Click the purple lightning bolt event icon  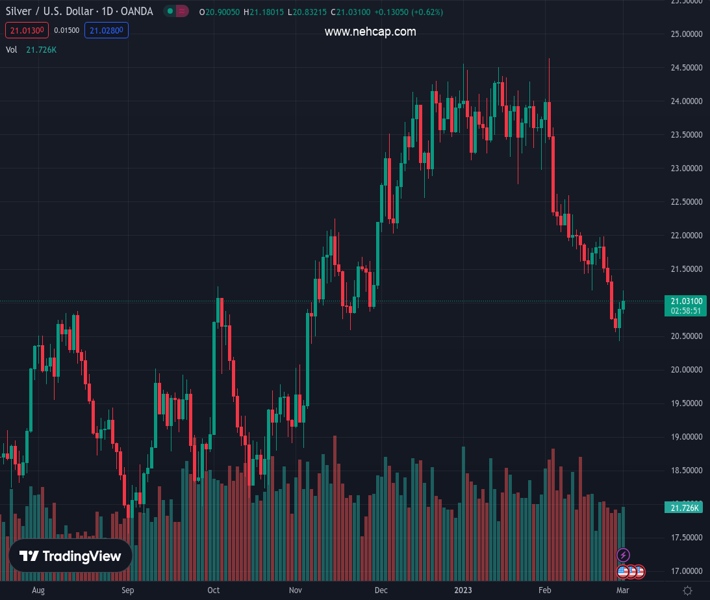pos(624,555)
